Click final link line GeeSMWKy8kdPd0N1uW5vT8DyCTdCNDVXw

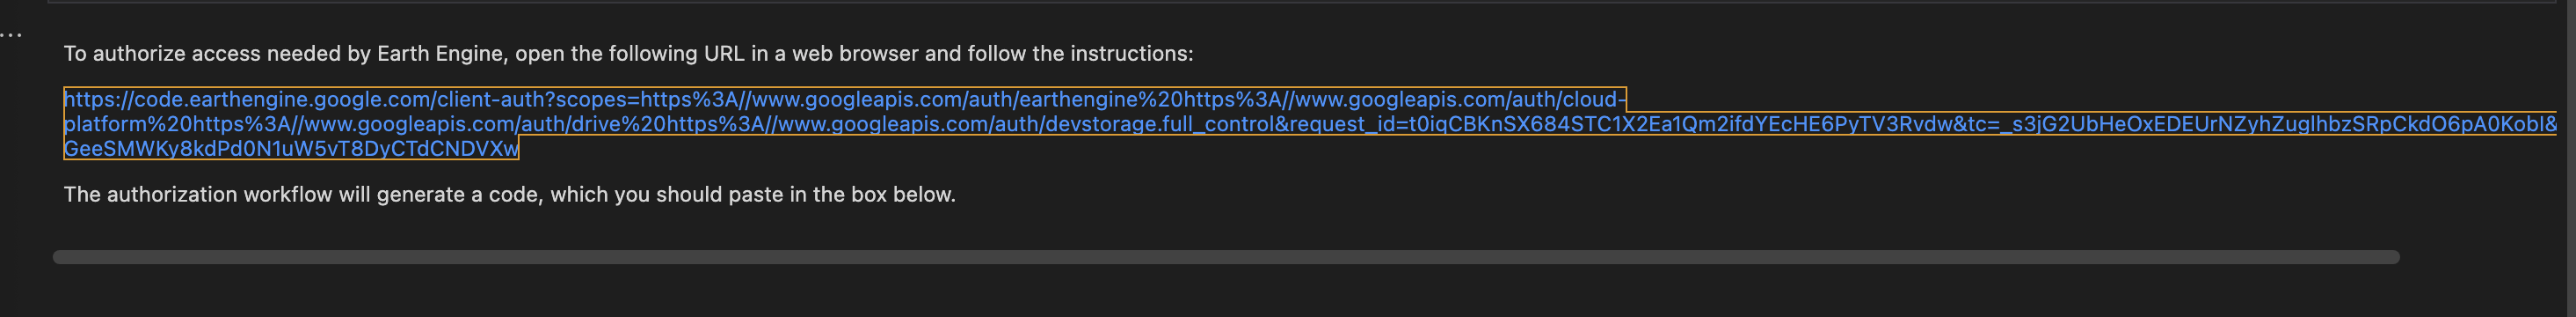[291, 149]
